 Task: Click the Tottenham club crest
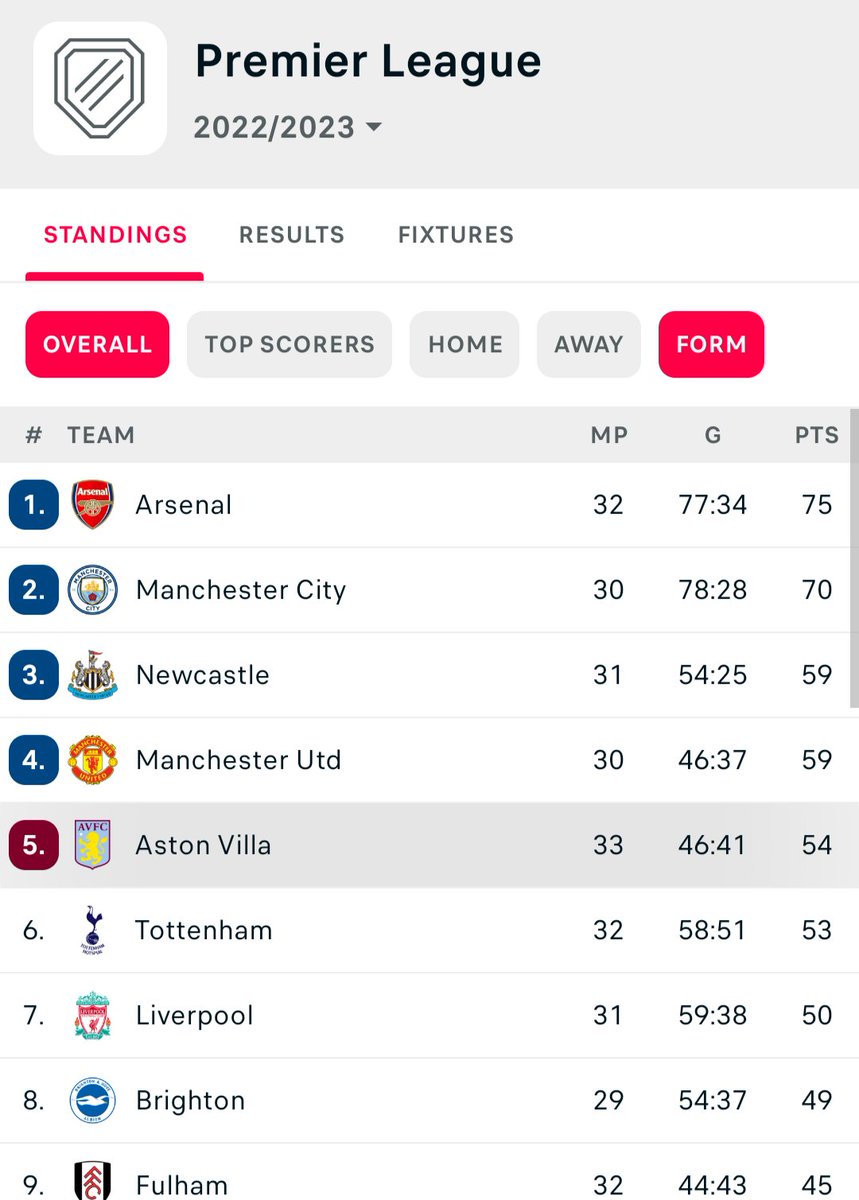(x=93, y=930)
